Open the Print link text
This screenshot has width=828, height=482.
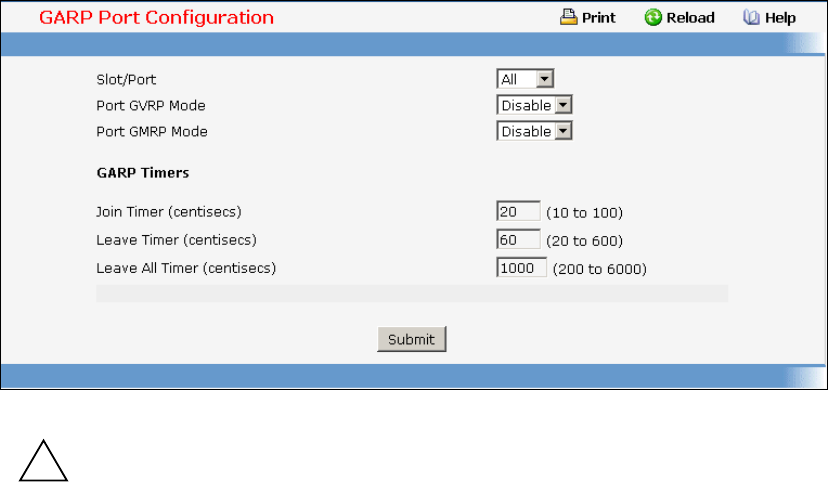pyautogui.click(x=598, y=18)
